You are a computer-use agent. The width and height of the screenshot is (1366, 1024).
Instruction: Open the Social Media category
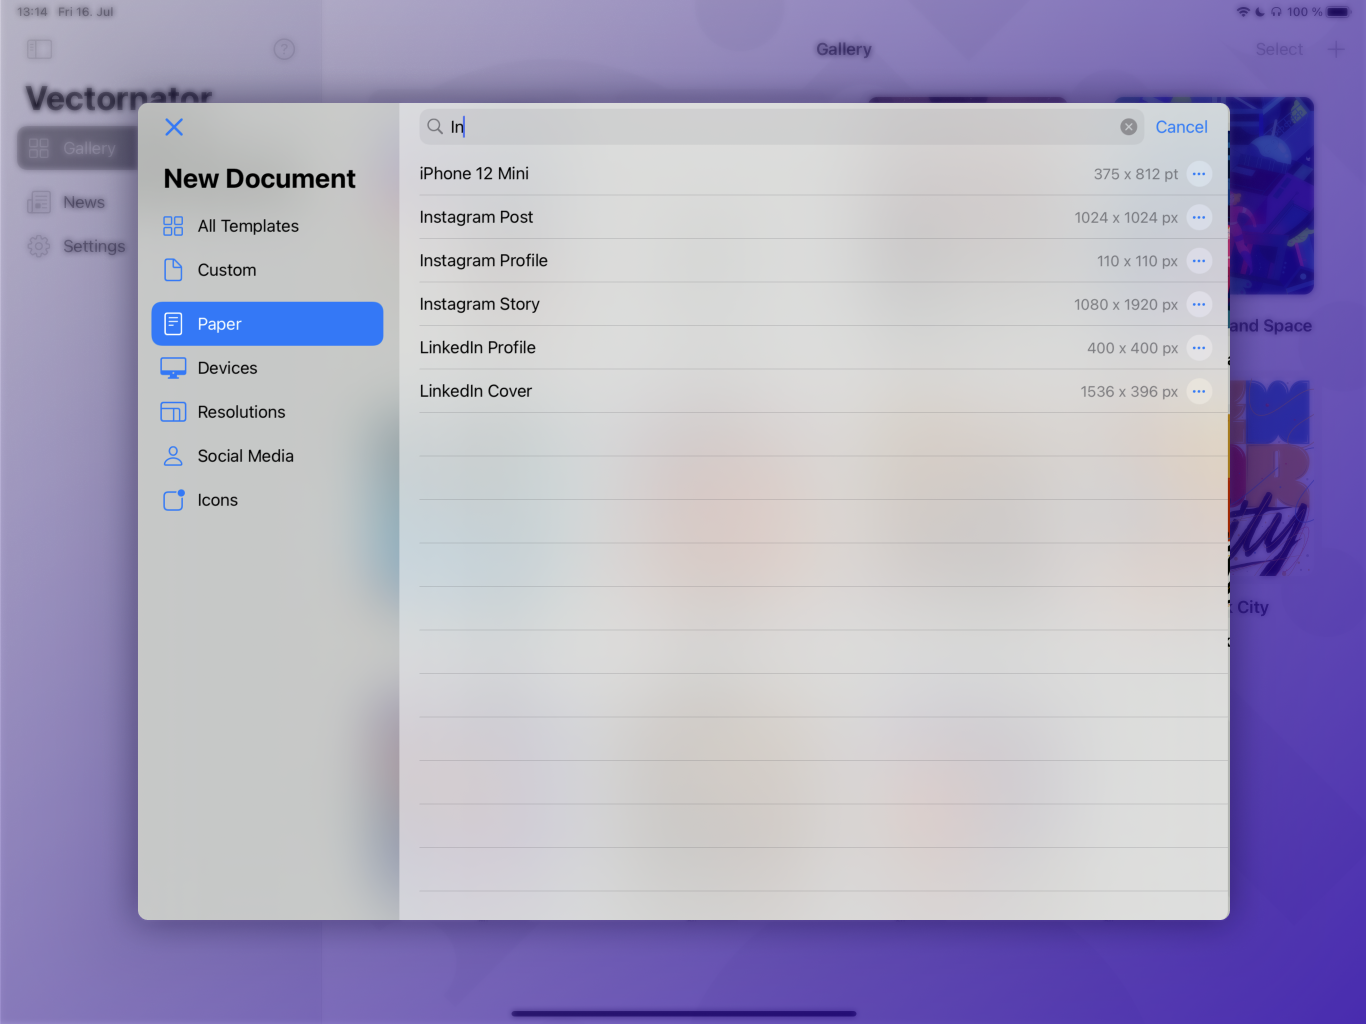coord(267,456)
